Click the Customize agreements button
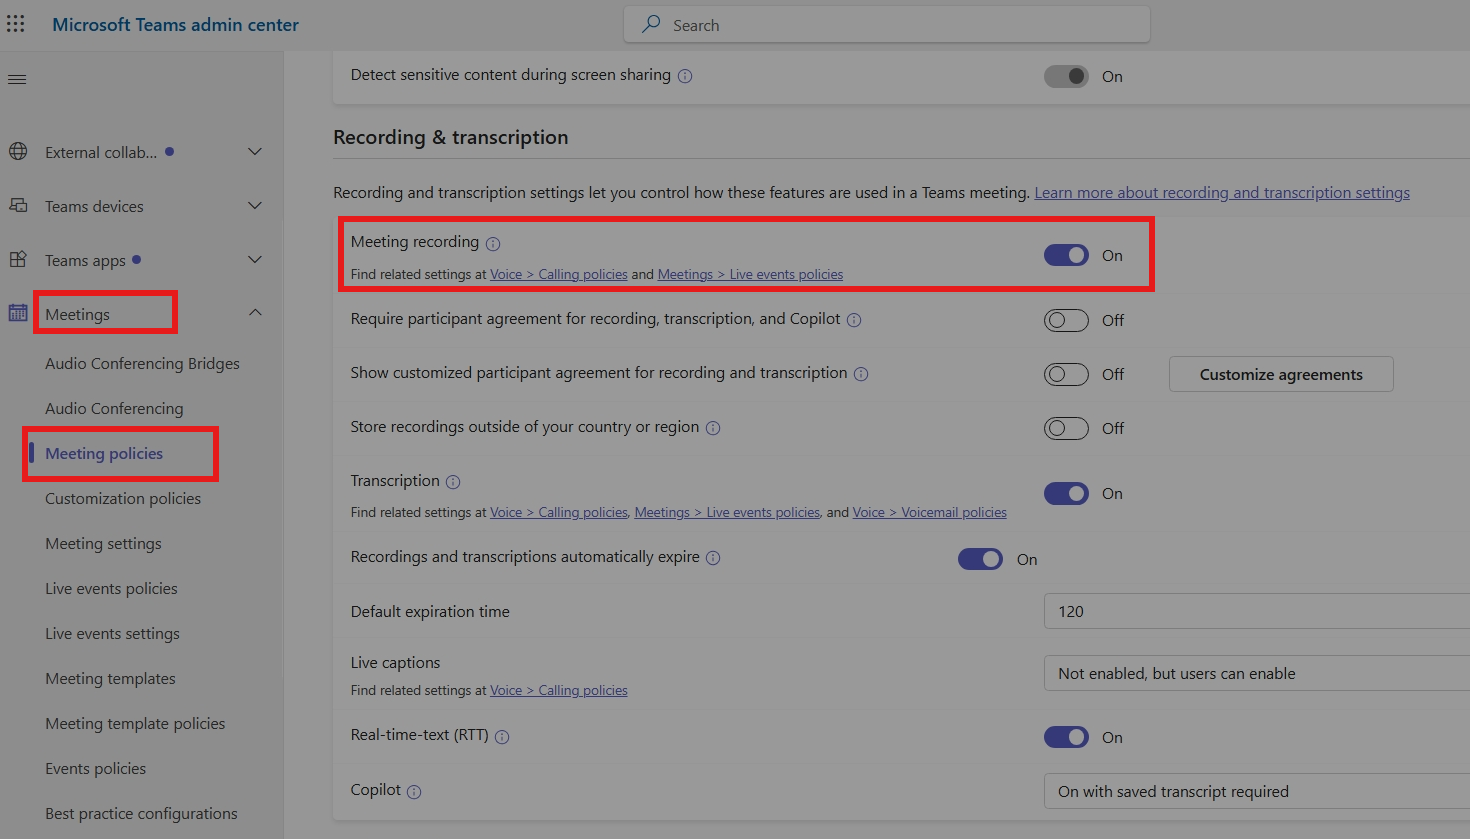 point(1281,374)
